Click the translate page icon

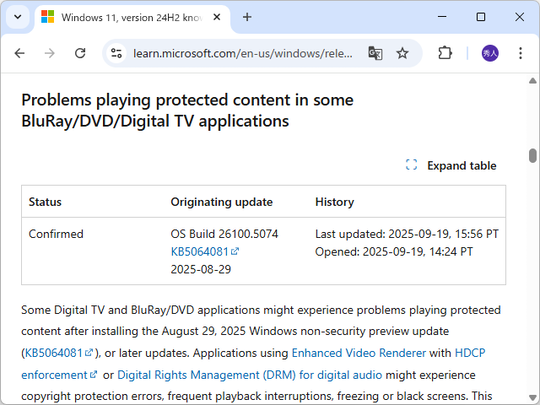click(375, 53)
